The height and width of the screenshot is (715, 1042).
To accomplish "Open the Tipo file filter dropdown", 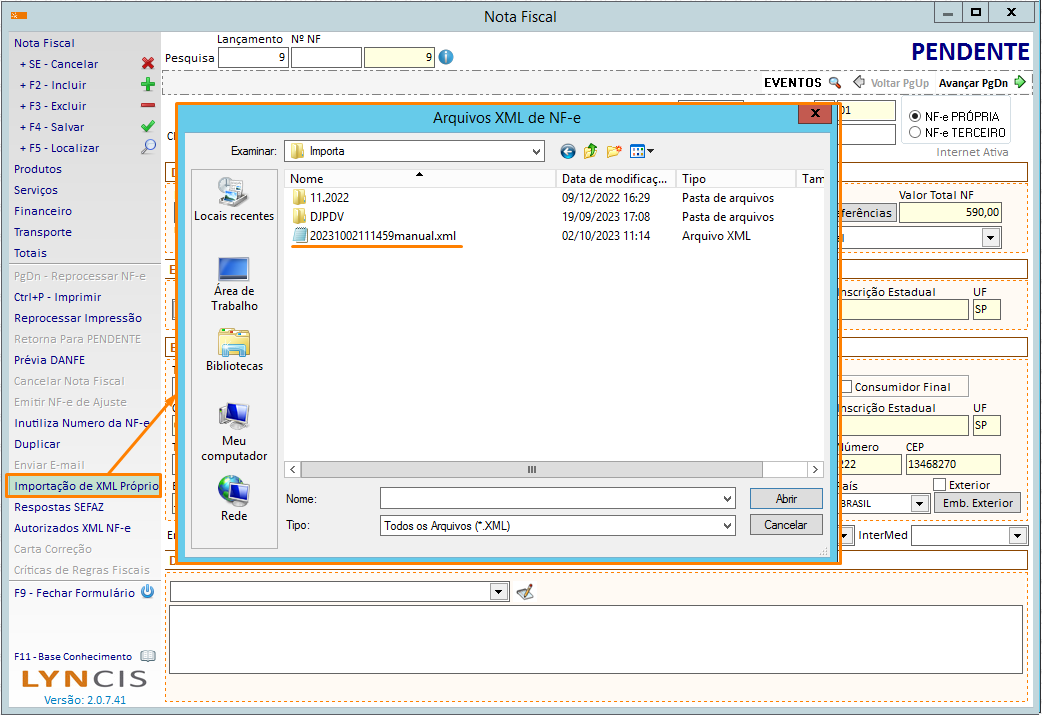I will point(727,525).
